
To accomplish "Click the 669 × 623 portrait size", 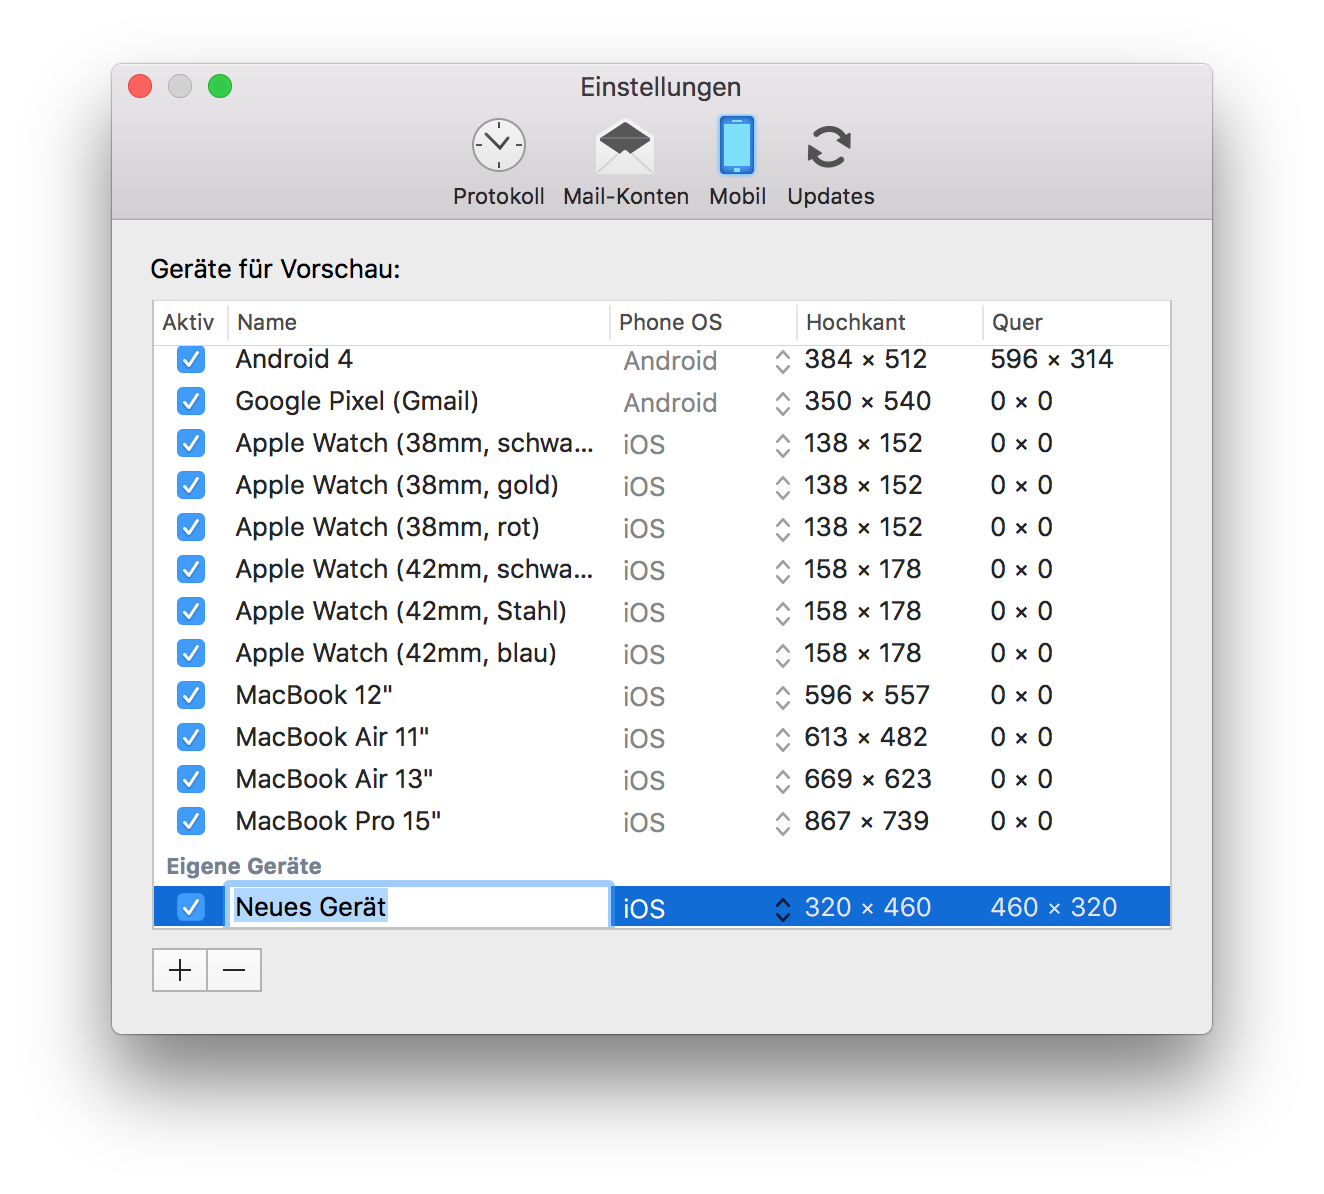I will click(x=868, y=779).
